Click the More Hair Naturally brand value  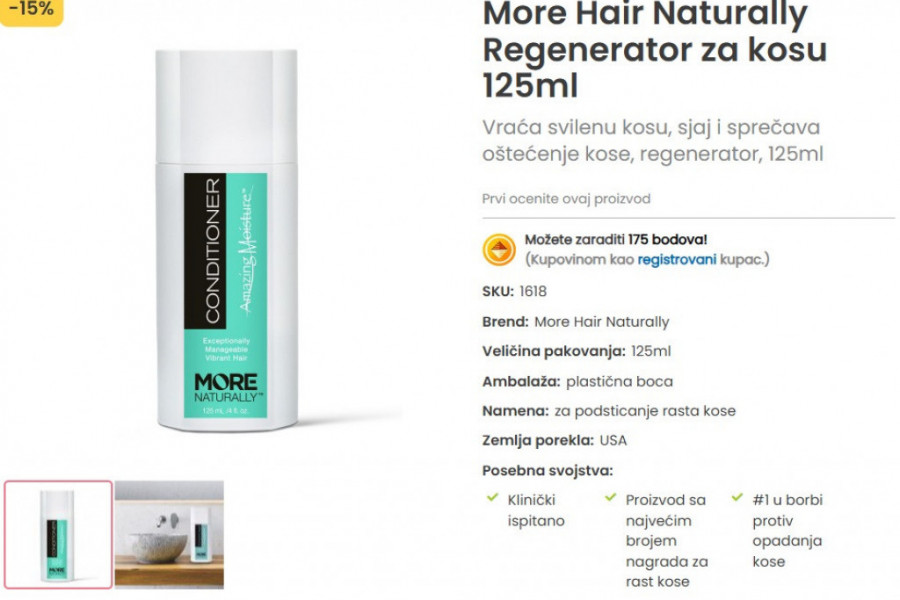pyautogui.click(x=602, y=322)
